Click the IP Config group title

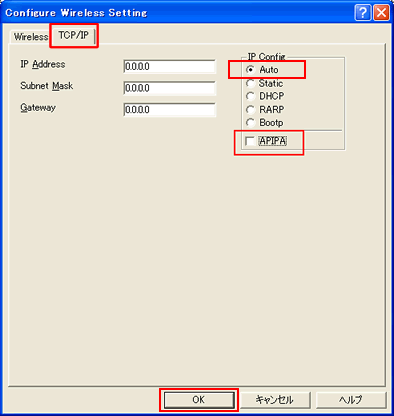(x=266, y=57)
